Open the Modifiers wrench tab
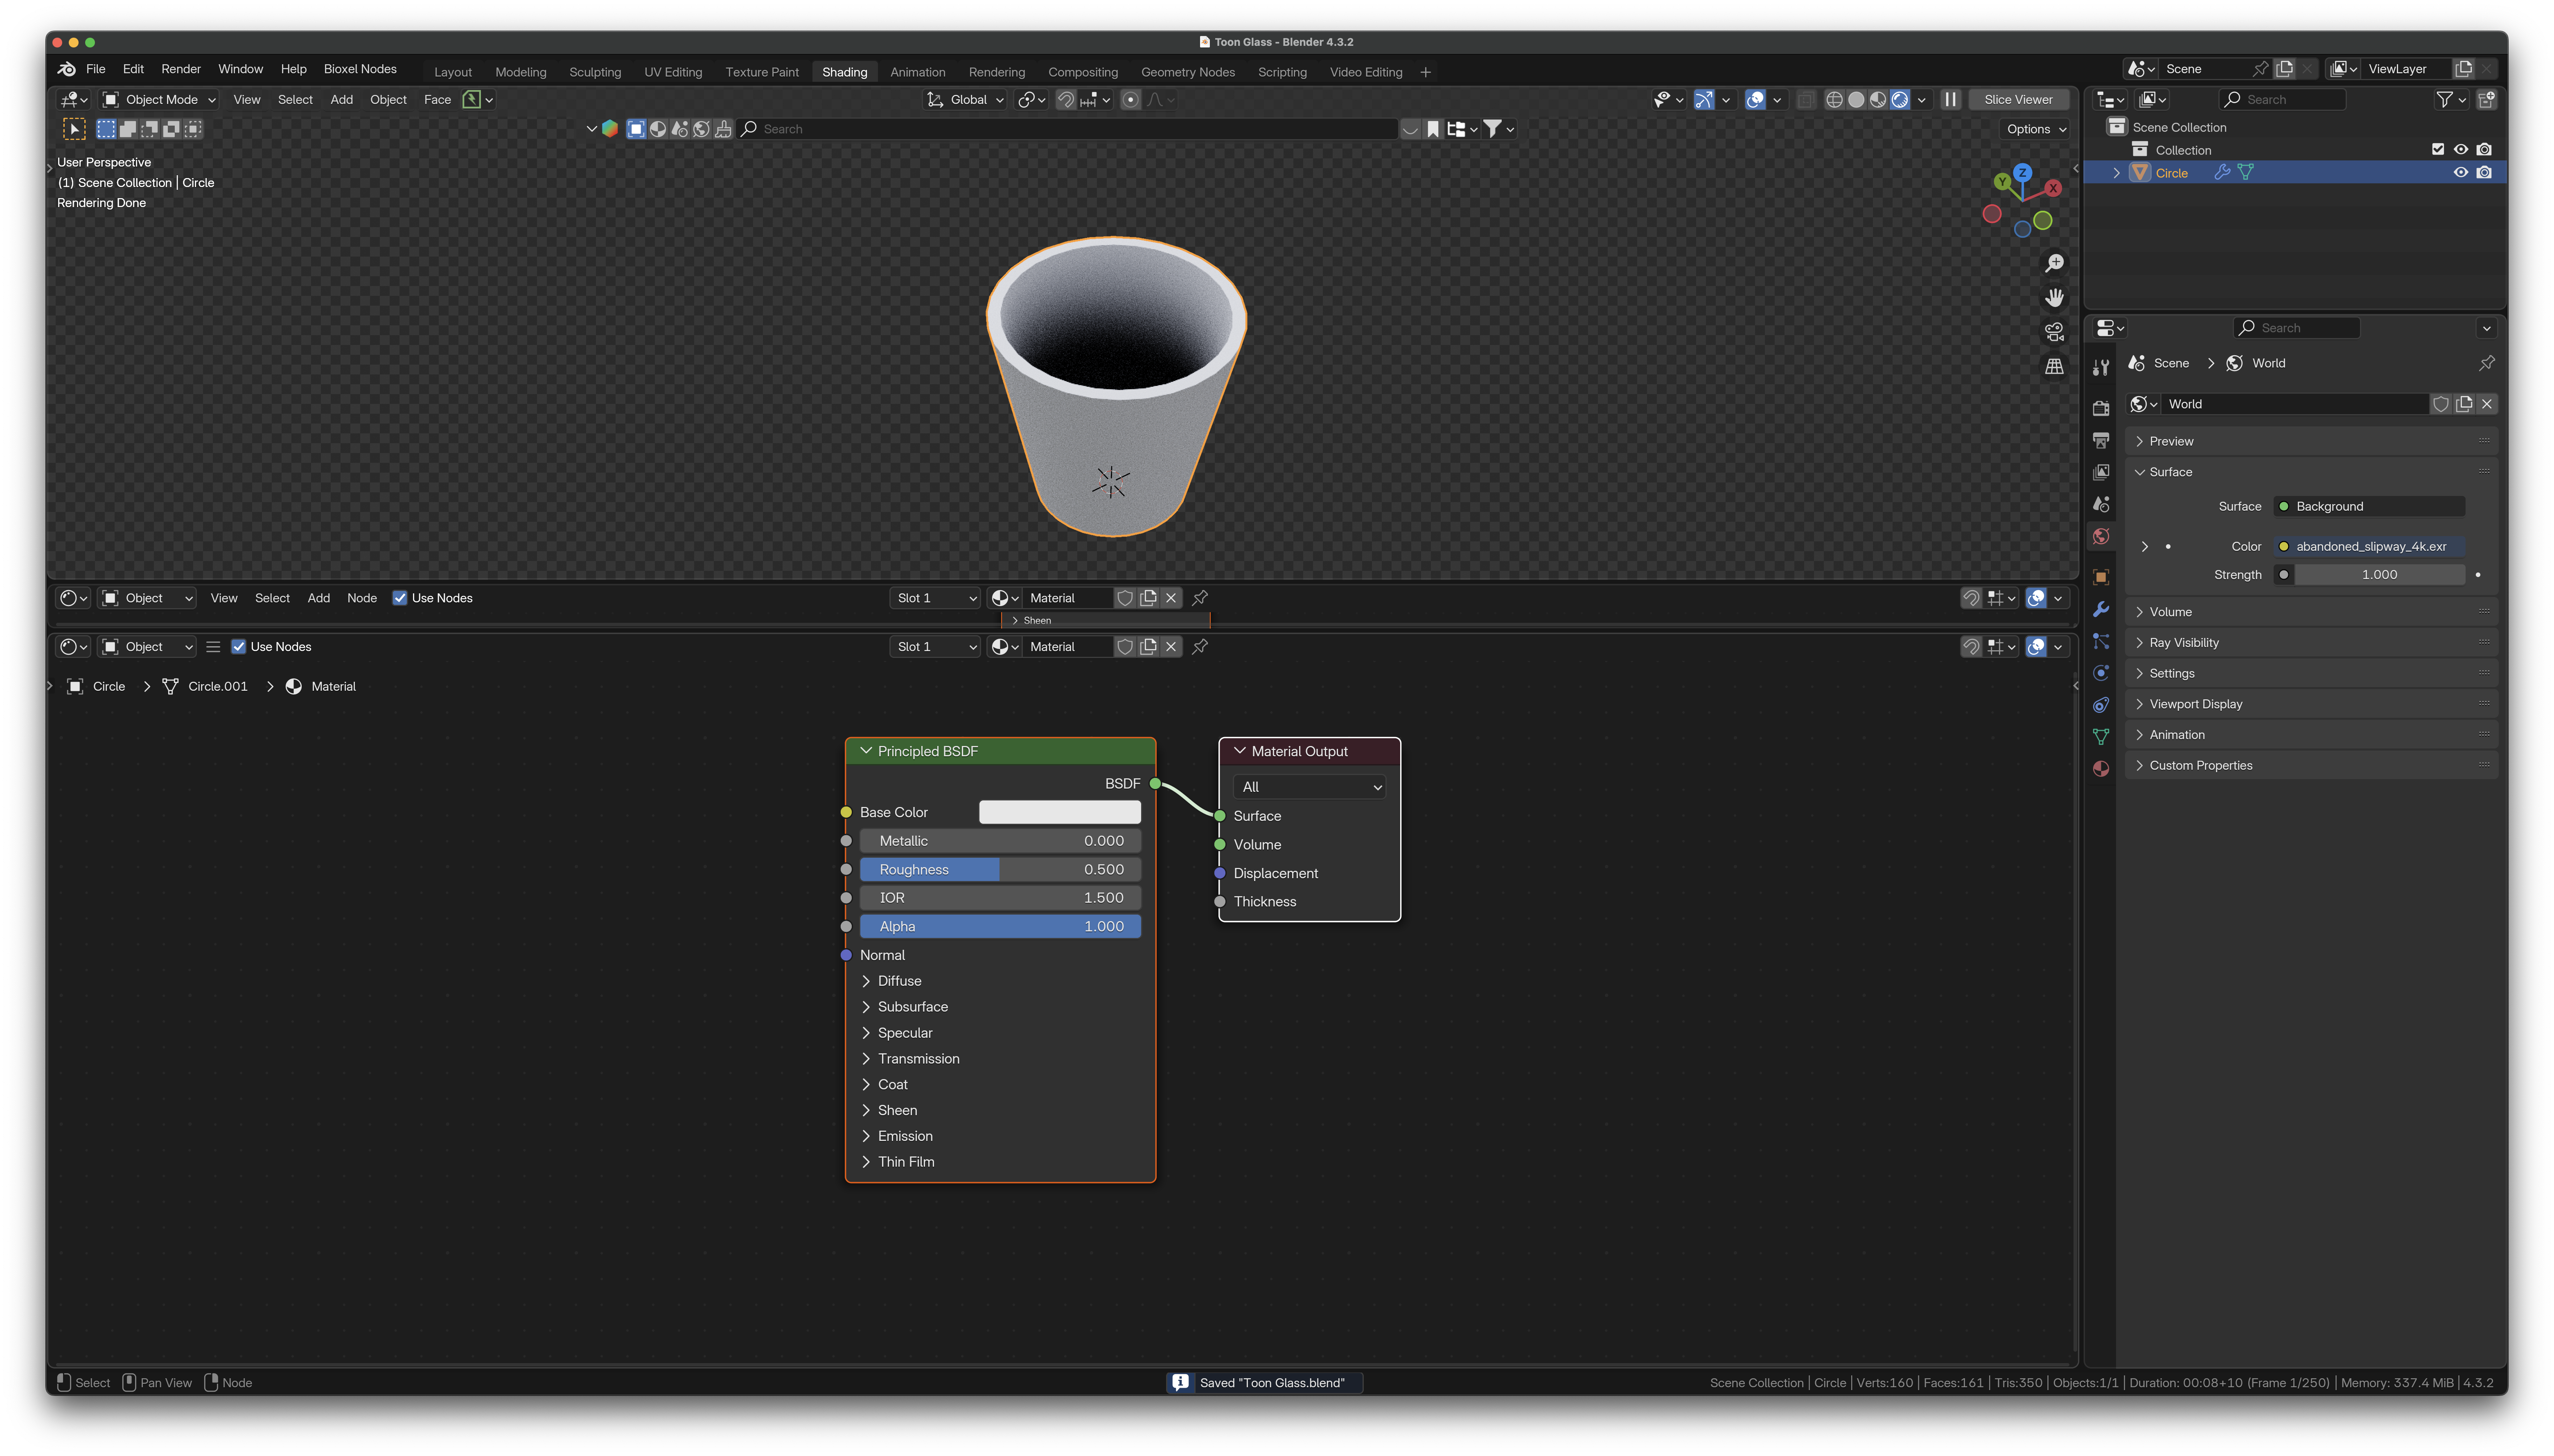The width and height of the screenshot is (2554, 1456). click(2100, 609)
